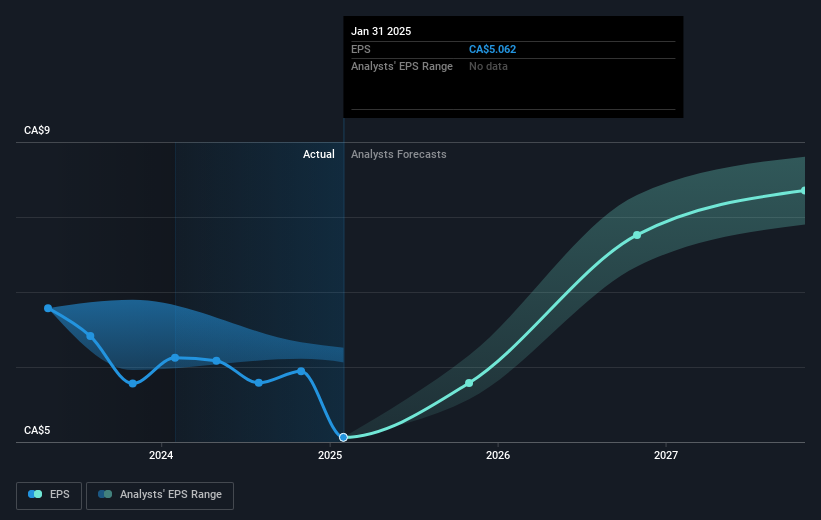Click the 'Actual' section label
This screenshot has height=520, width=821.
click(319, 154)
